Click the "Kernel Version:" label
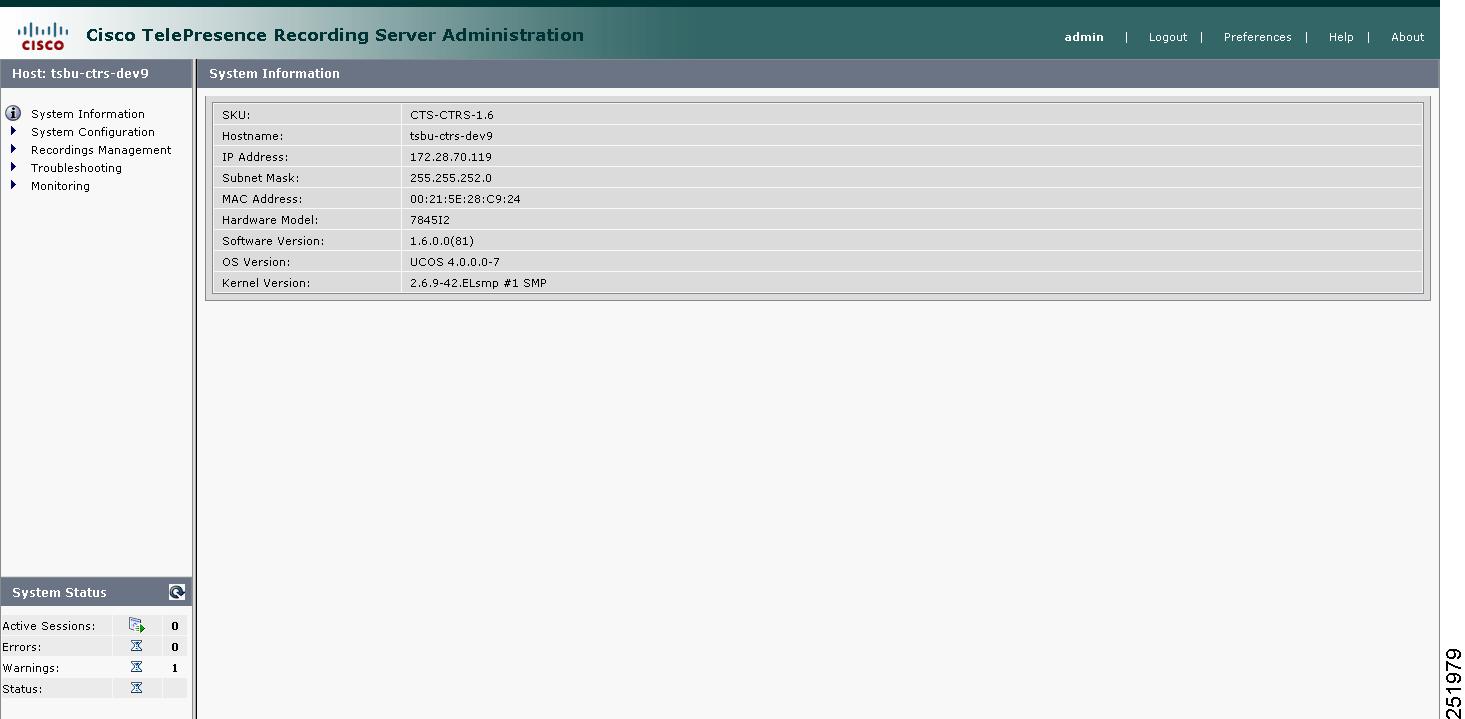 tap(266, 283)
